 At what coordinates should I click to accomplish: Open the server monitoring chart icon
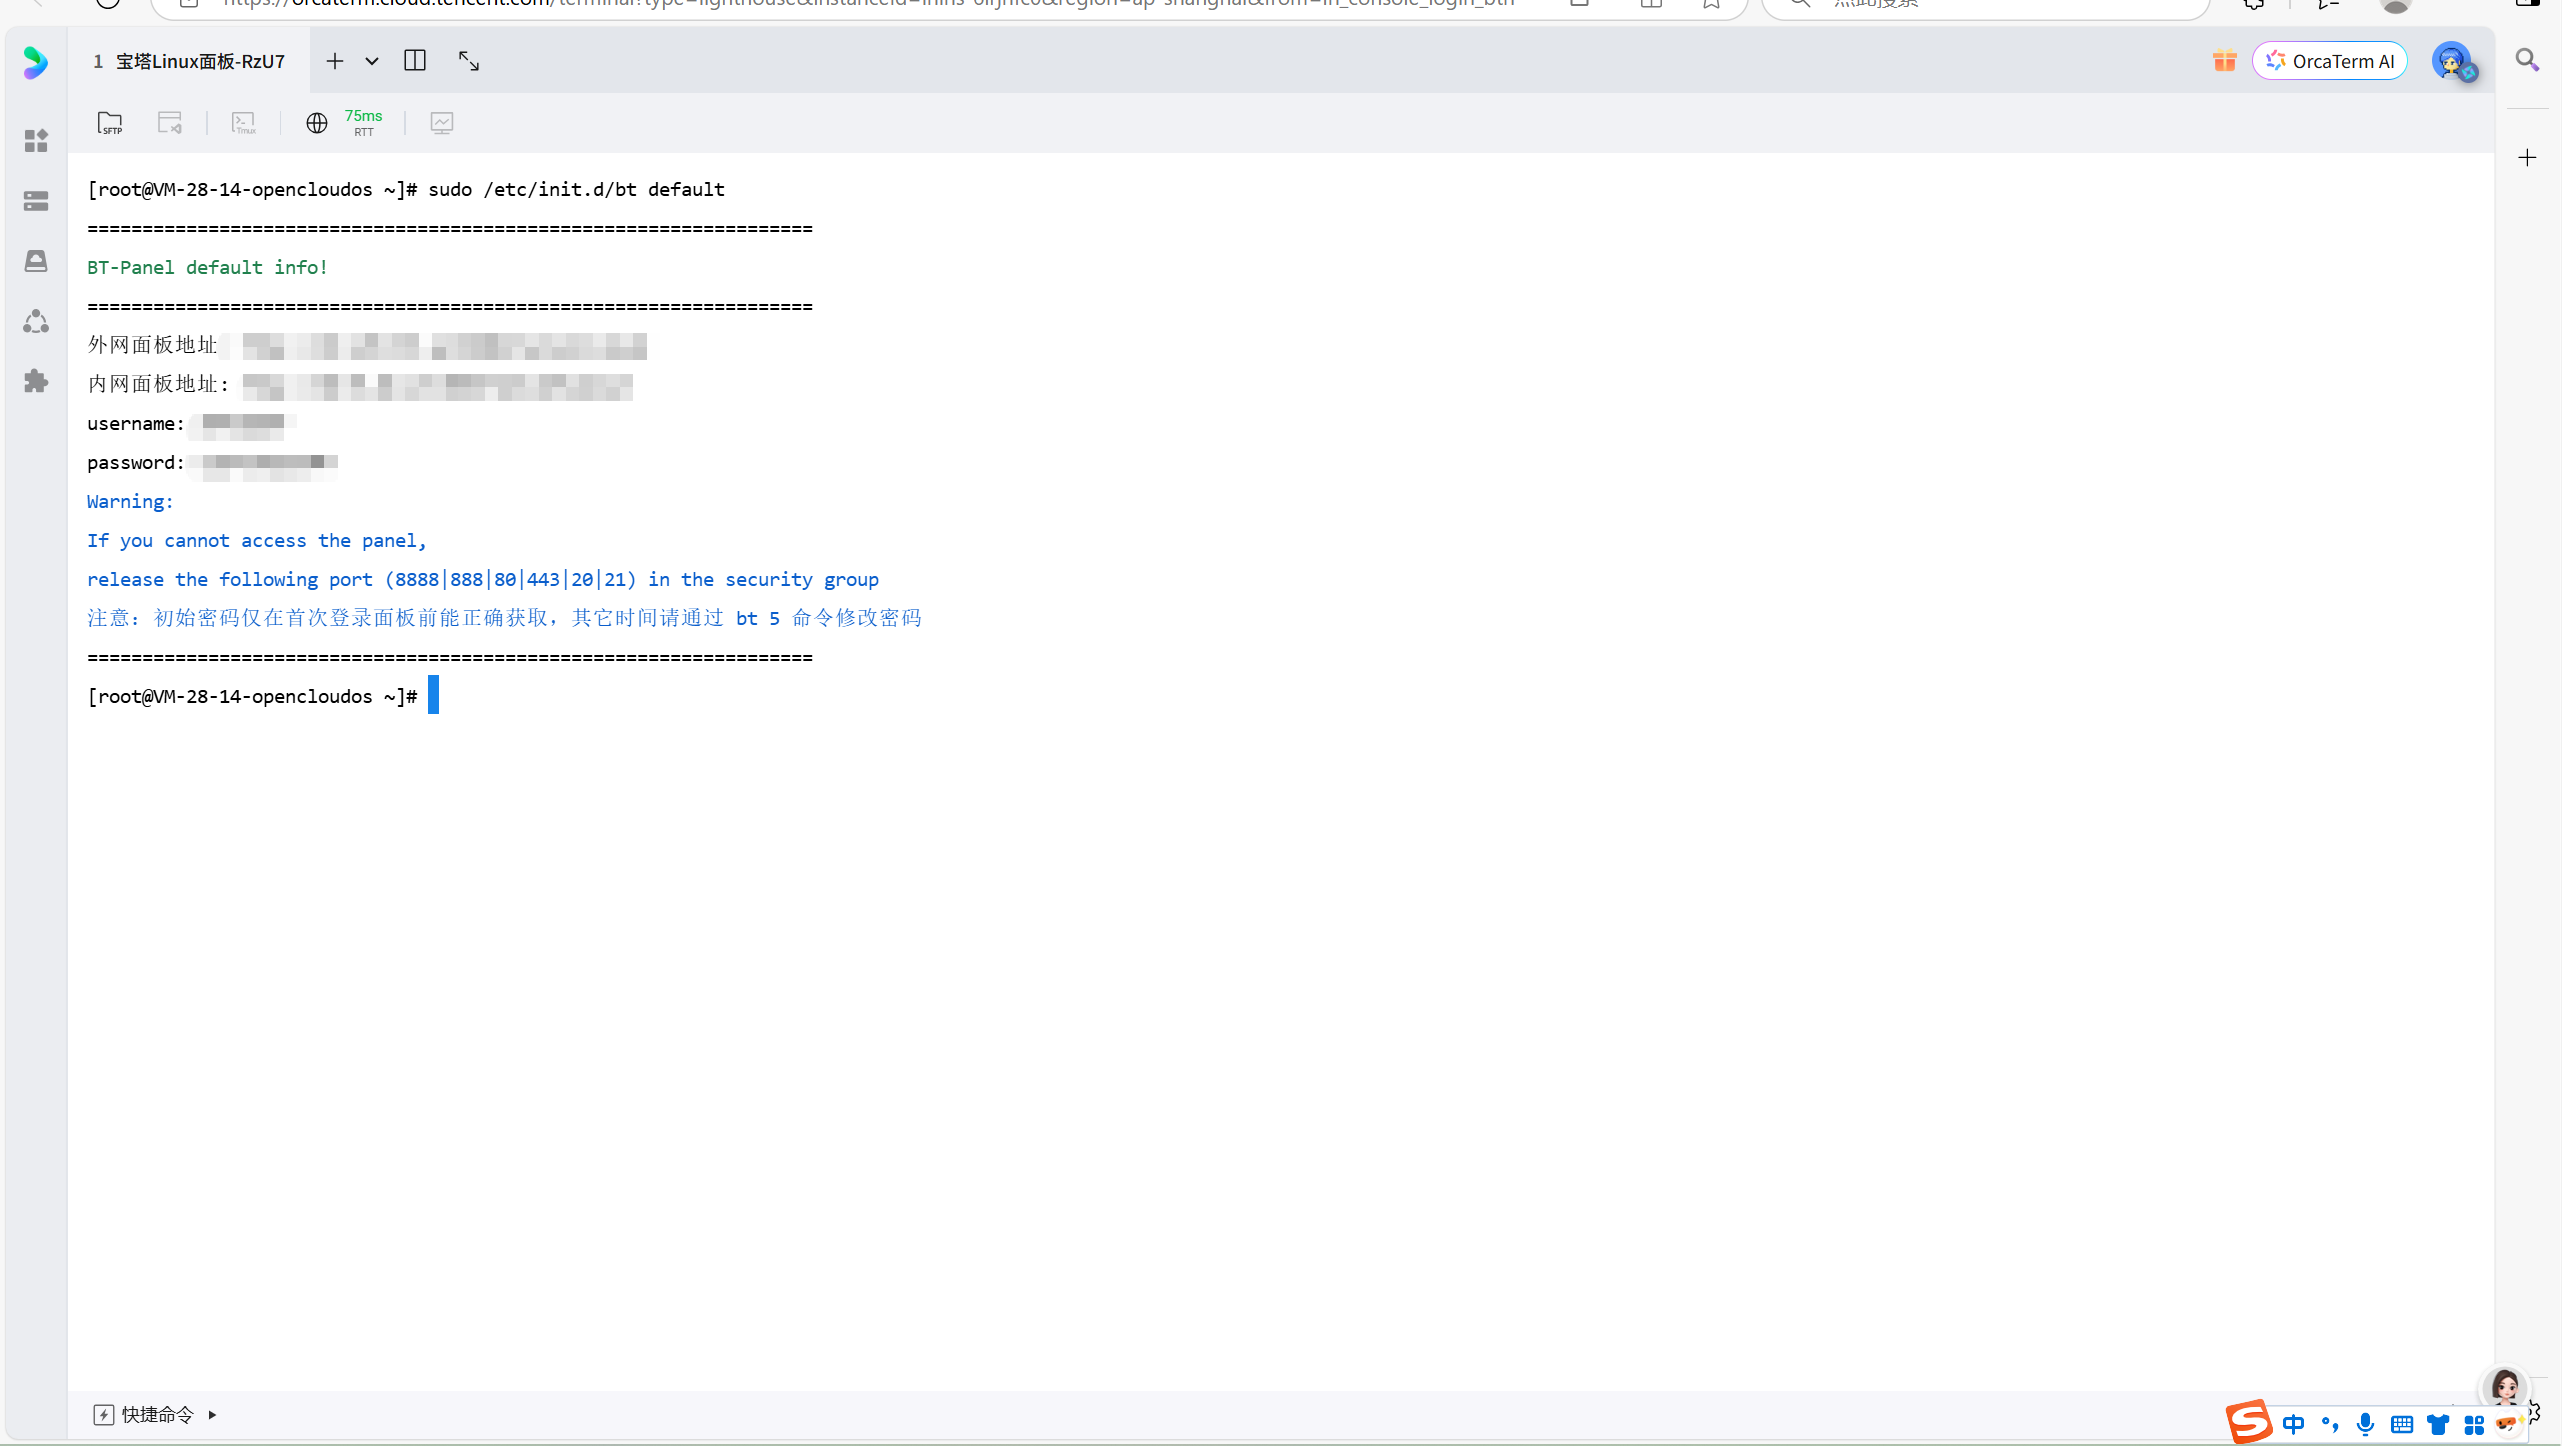click(442, 123)
